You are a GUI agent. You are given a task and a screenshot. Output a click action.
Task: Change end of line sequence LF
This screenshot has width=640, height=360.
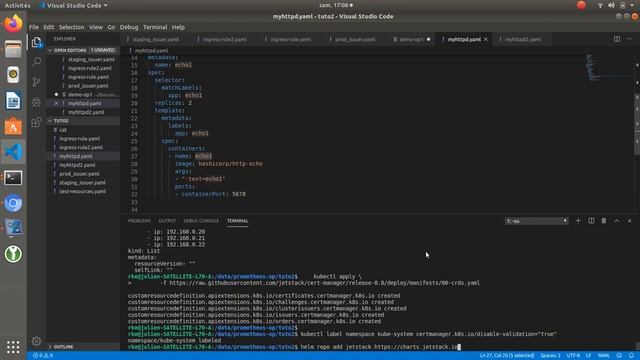pyautogui.click(x=589, y=356)
